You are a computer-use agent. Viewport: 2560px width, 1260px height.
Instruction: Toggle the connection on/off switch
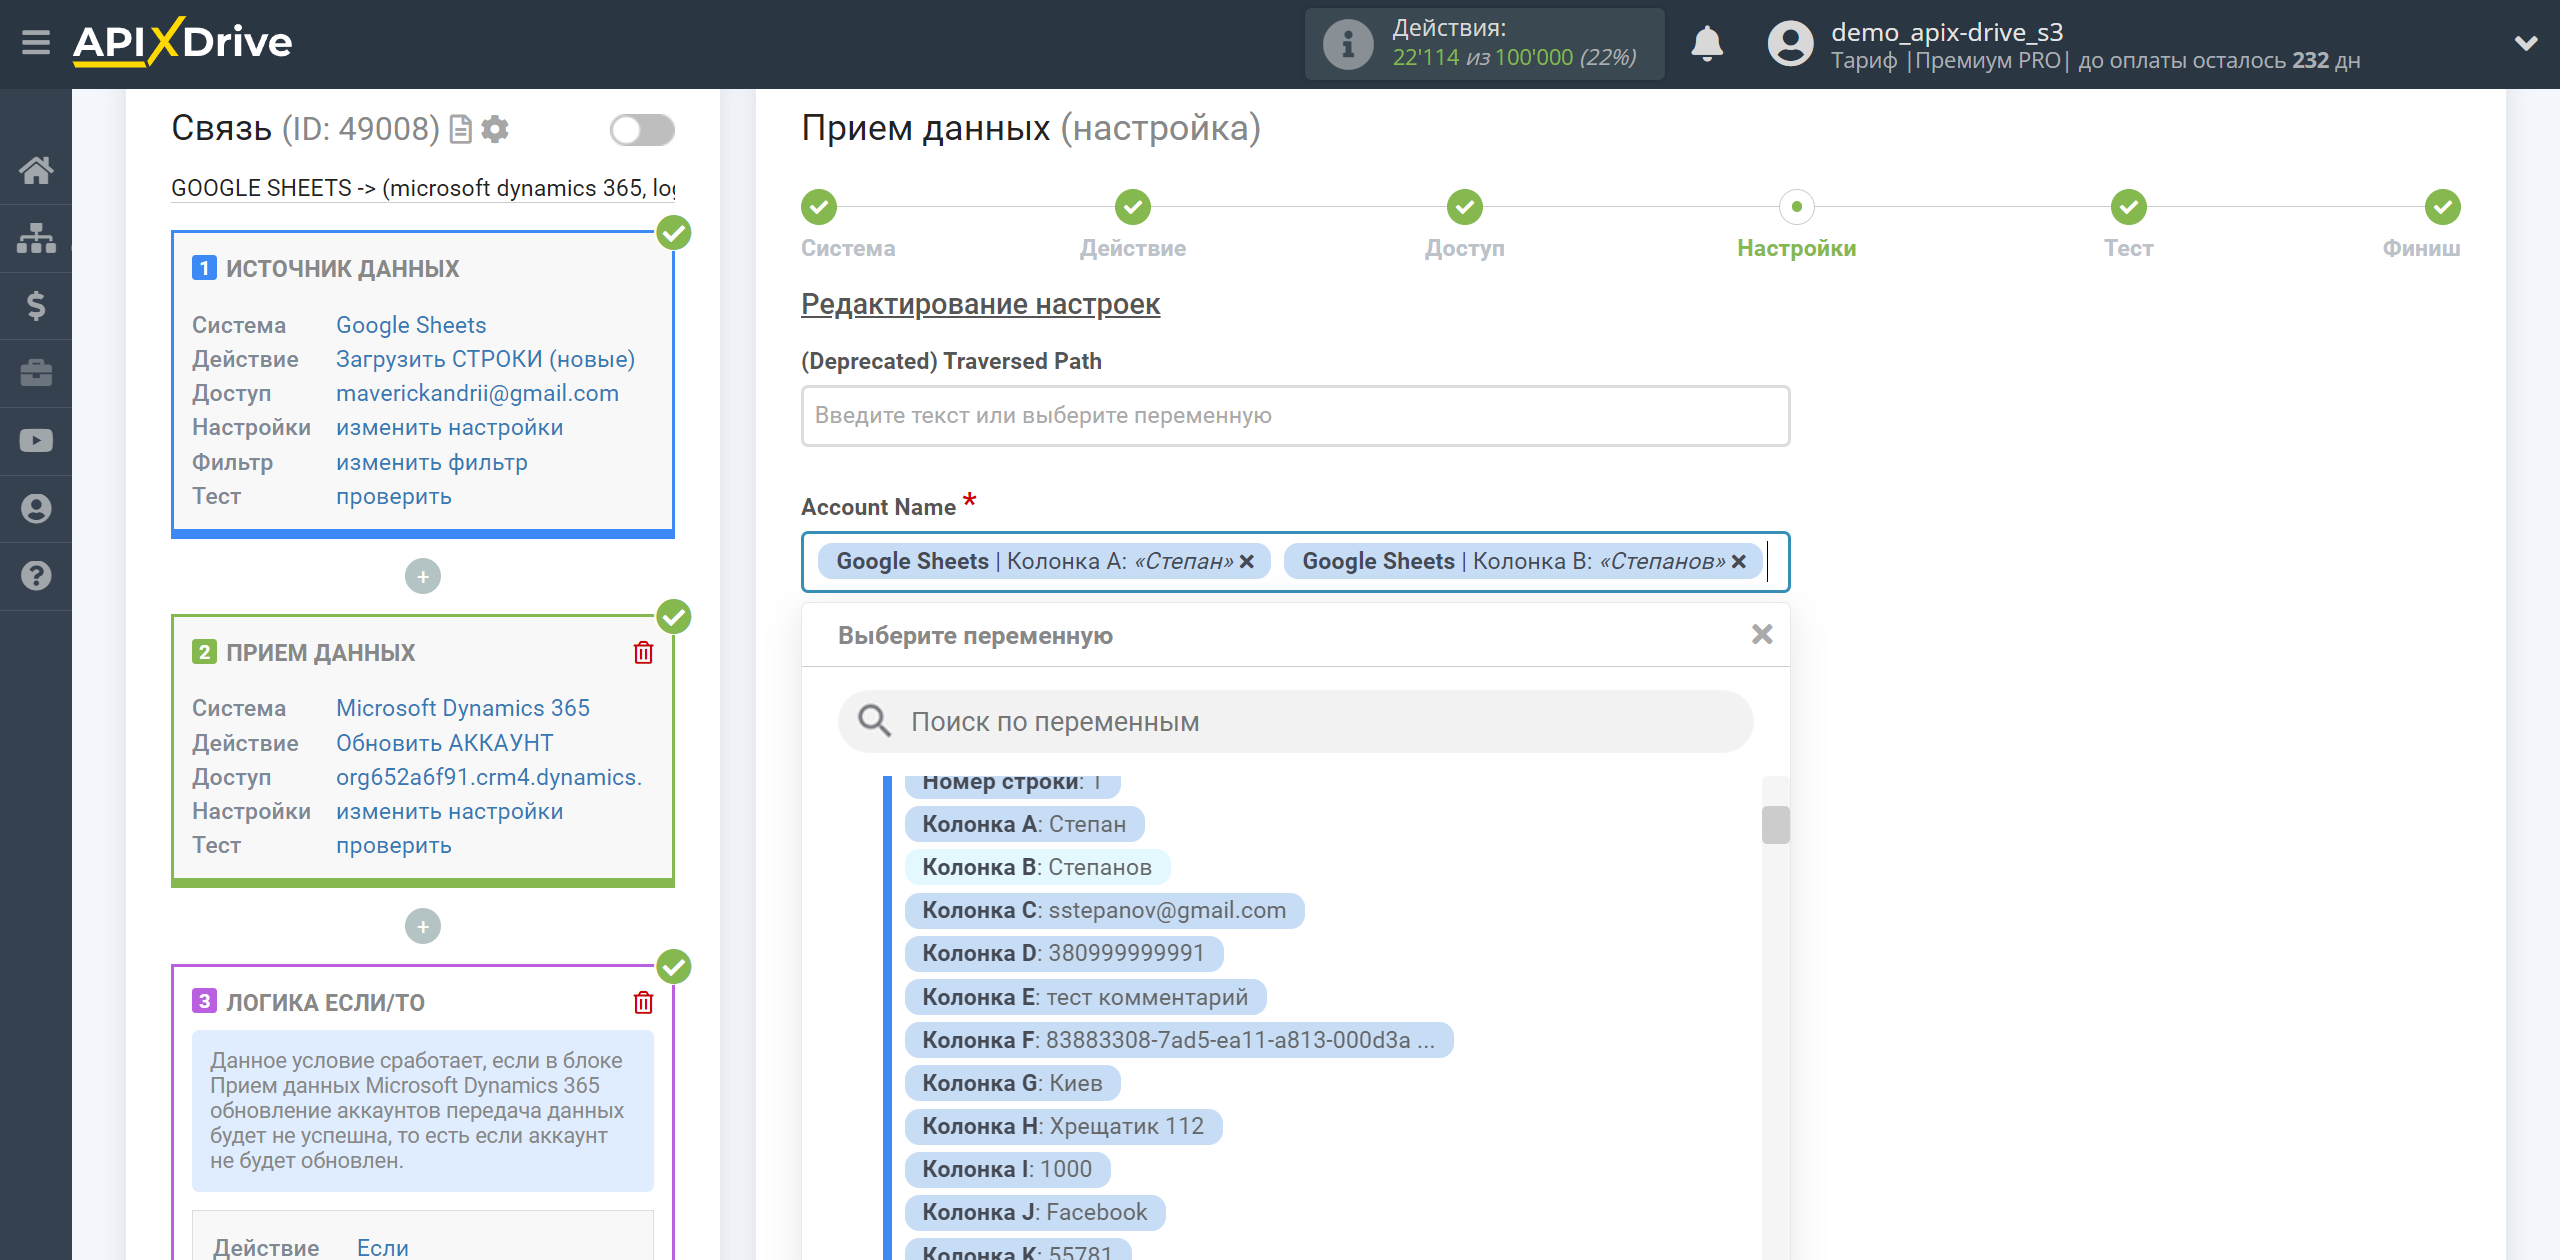point(642,129)
